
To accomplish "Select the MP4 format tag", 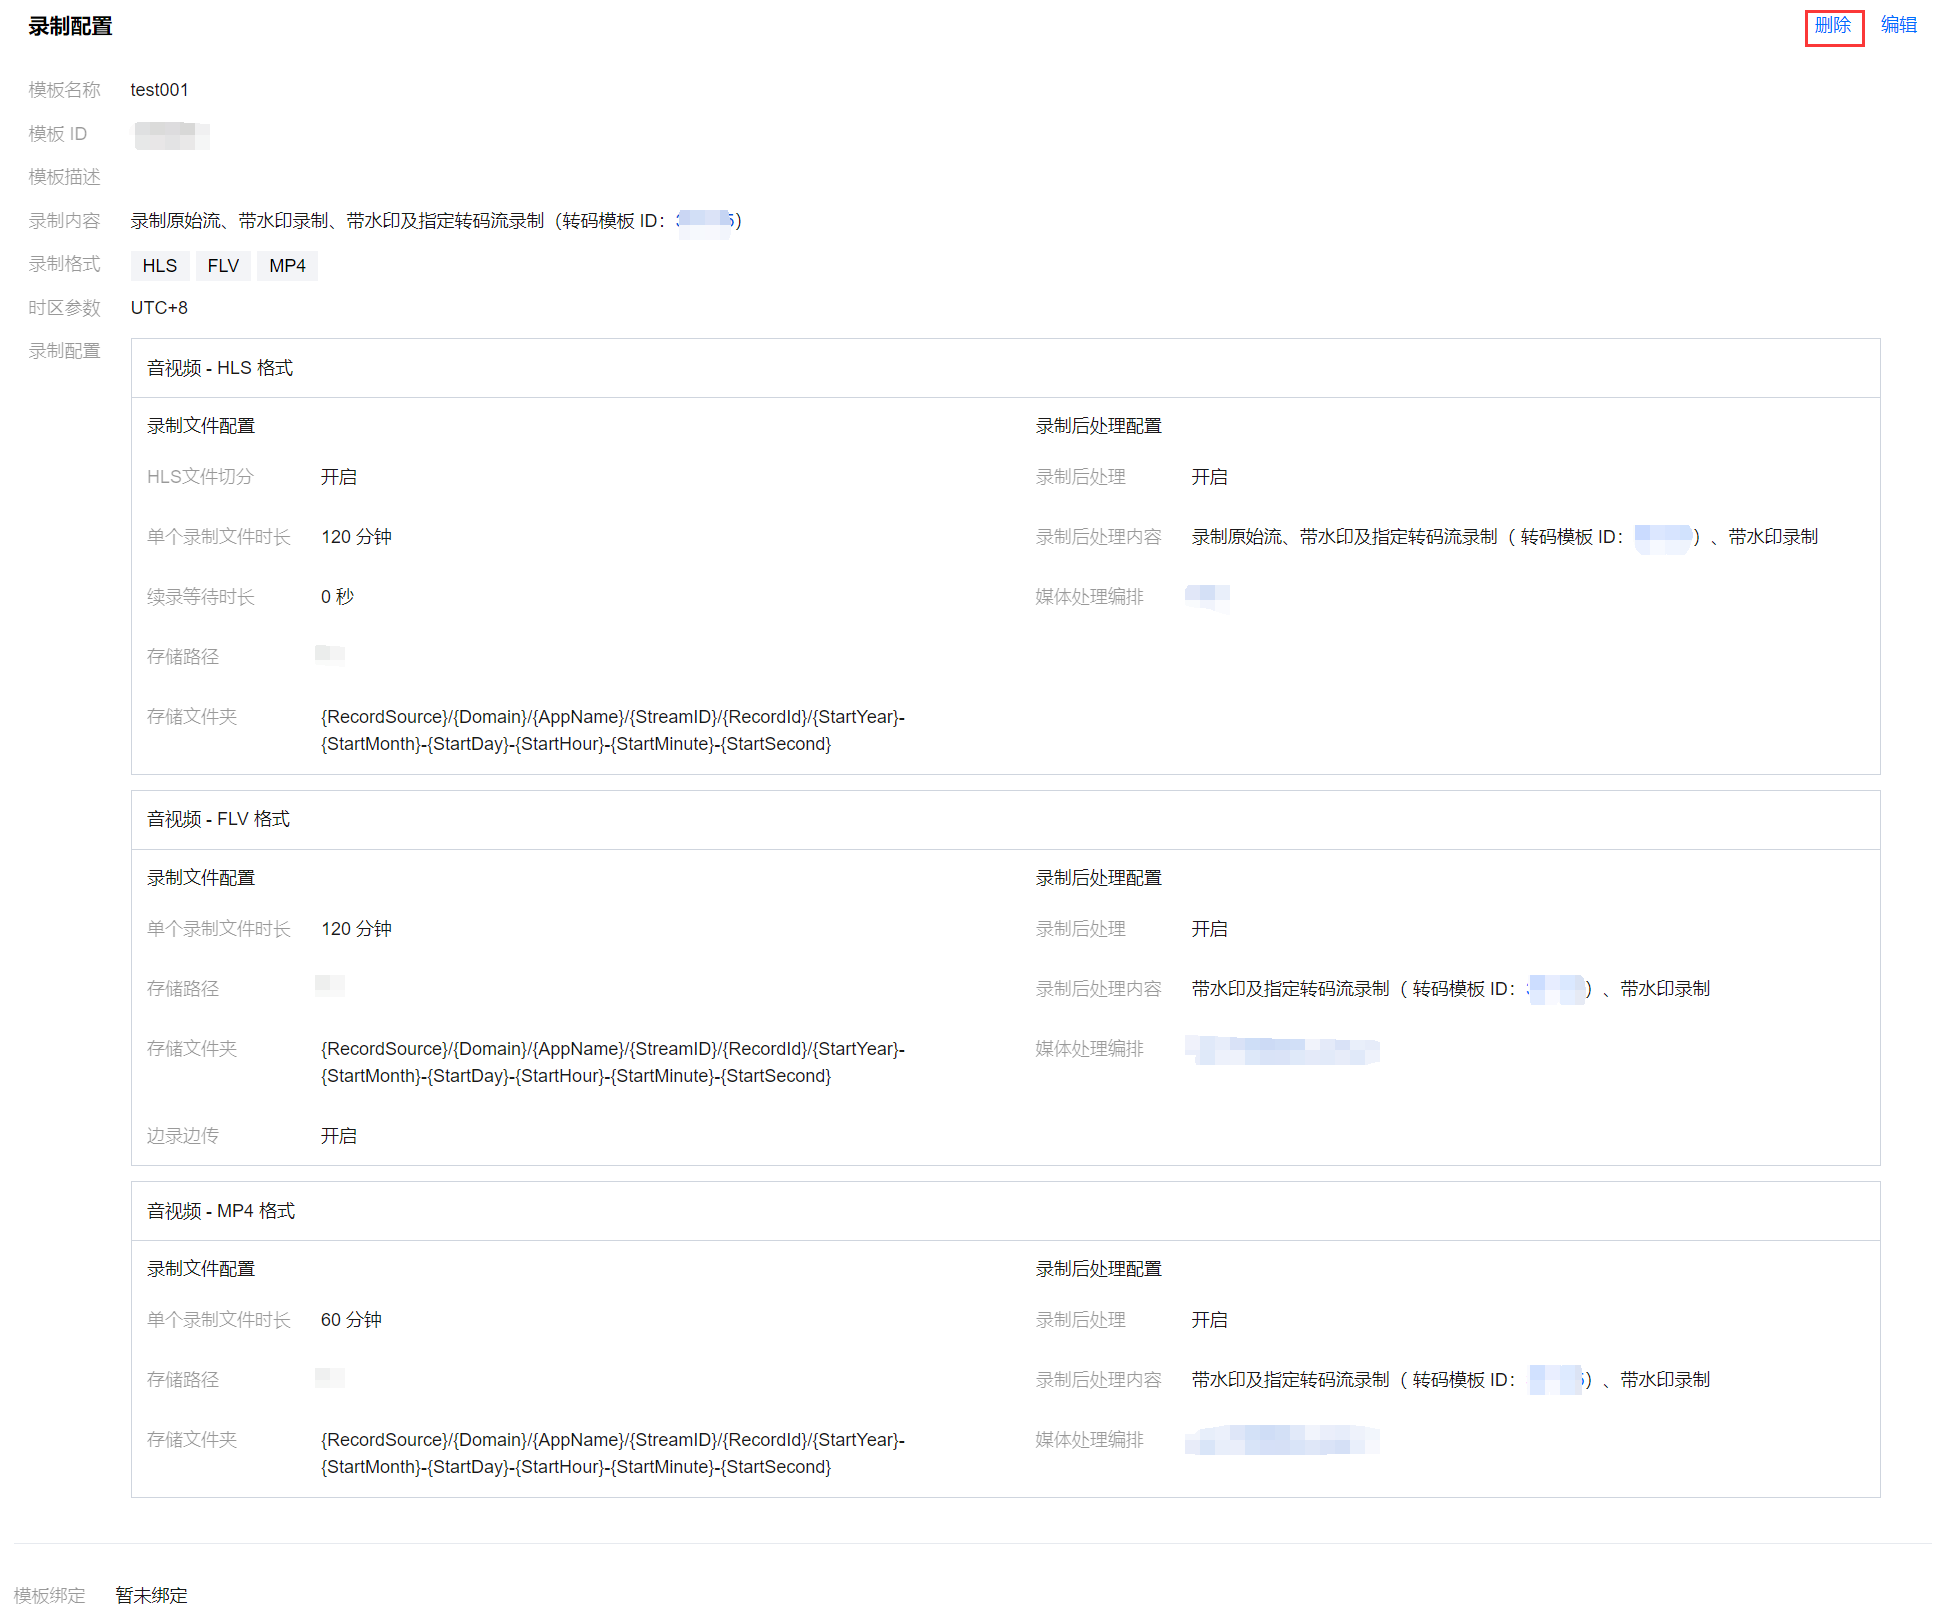I will [x=287, y=266].
